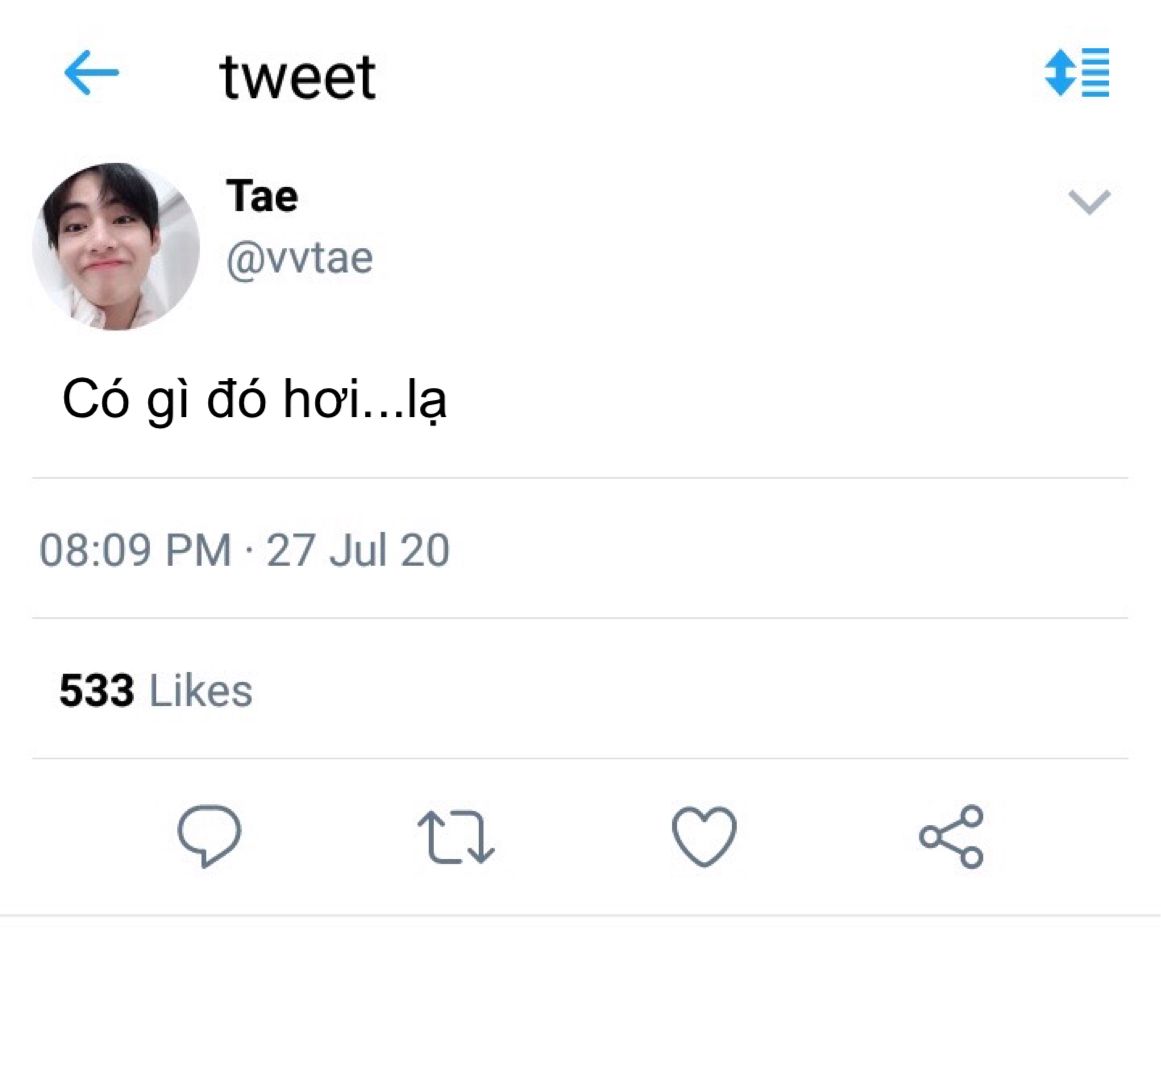Go back using the blue arrow
Image resolution: width=1161 pixels, height=1080 pixels.
(91, 73)
